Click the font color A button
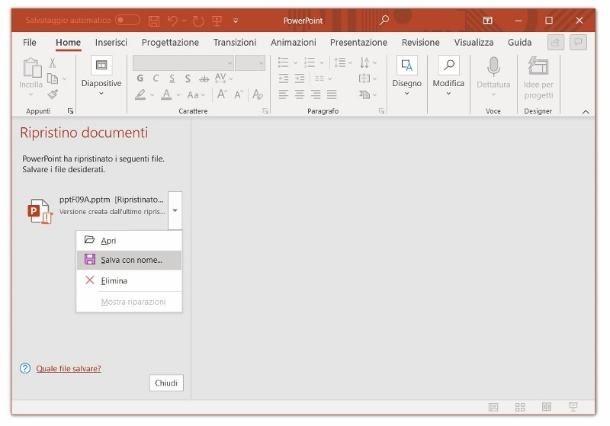This screenshot has width=610, height=426. tap(167, 95)
